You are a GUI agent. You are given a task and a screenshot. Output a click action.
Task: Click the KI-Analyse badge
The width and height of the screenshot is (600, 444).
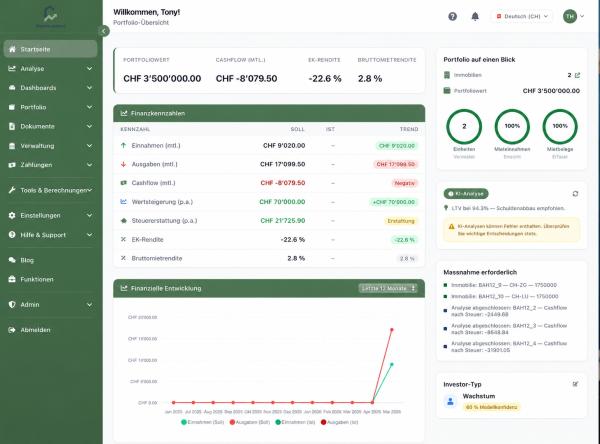pyautogui.click(x=466, y=194)
